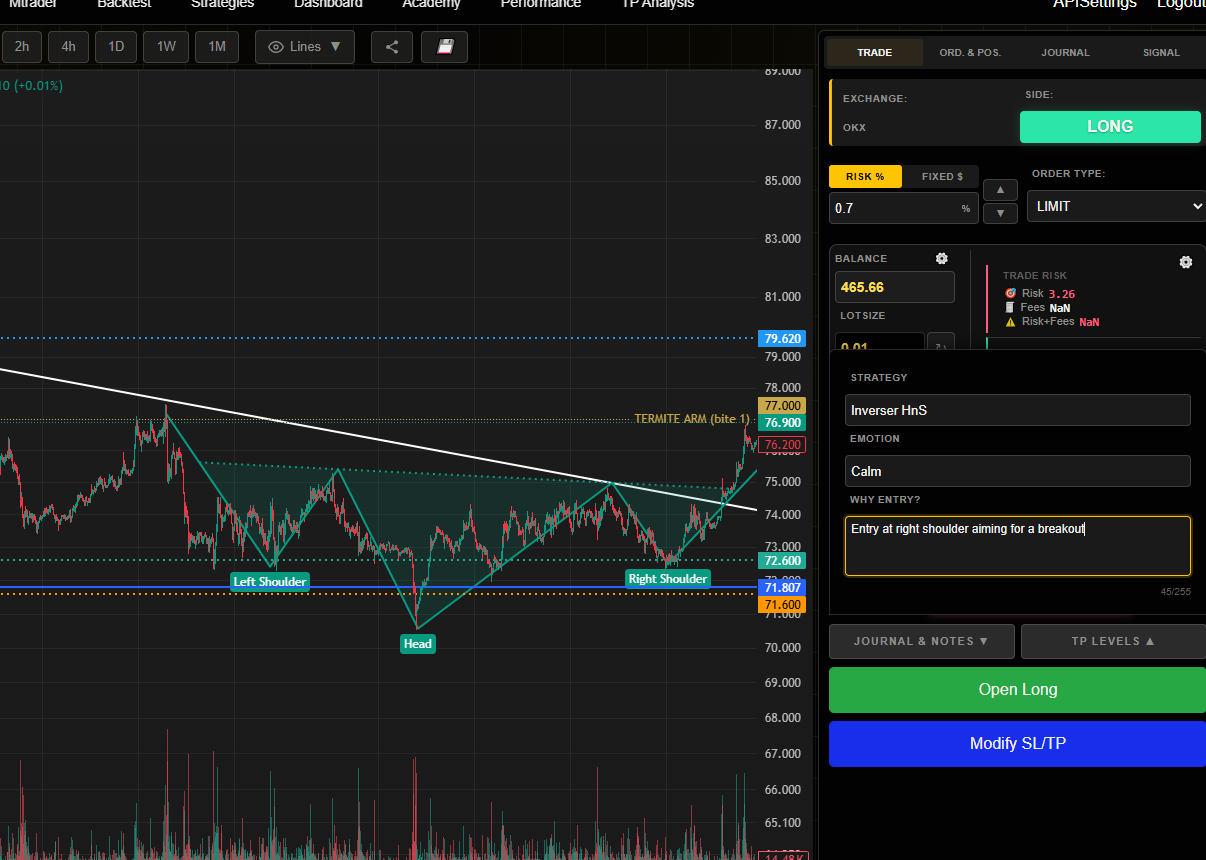Click the Right Shoulder chart label

click(668, 579)
